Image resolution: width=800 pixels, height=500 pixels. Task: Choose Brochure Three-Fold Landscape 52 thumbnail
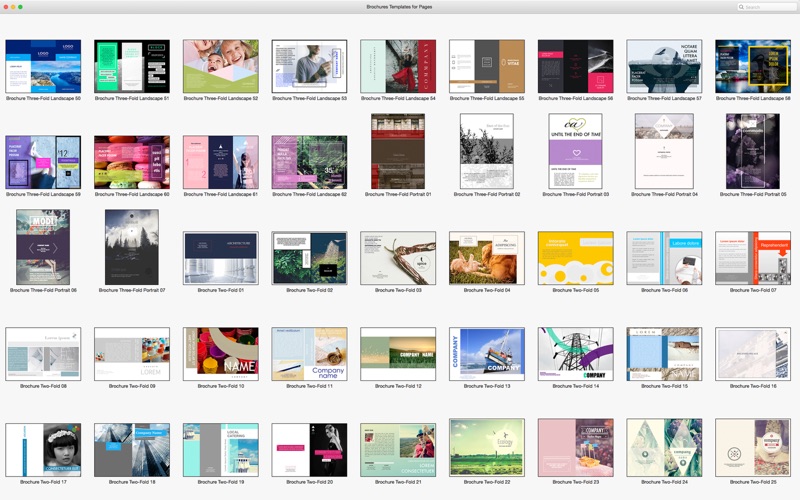point(220,66)
